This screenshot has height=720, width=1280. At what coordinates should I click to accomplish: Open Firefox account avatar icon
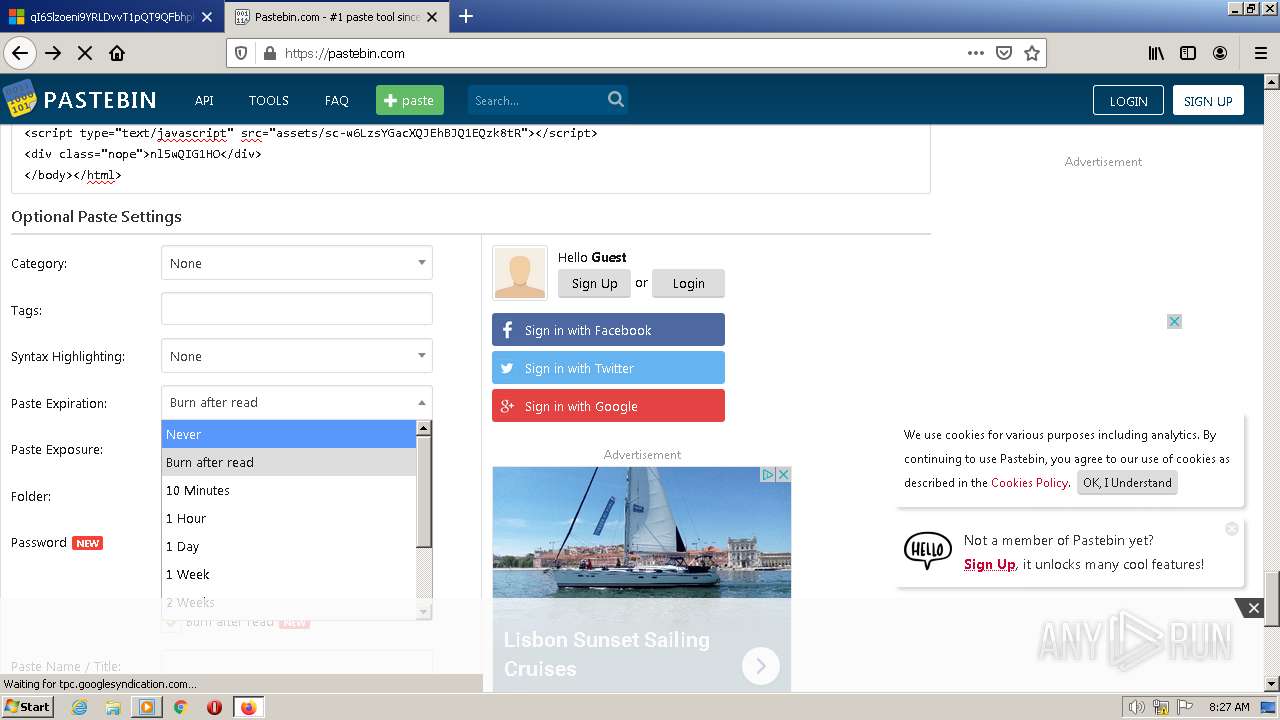pos(1220,53)
